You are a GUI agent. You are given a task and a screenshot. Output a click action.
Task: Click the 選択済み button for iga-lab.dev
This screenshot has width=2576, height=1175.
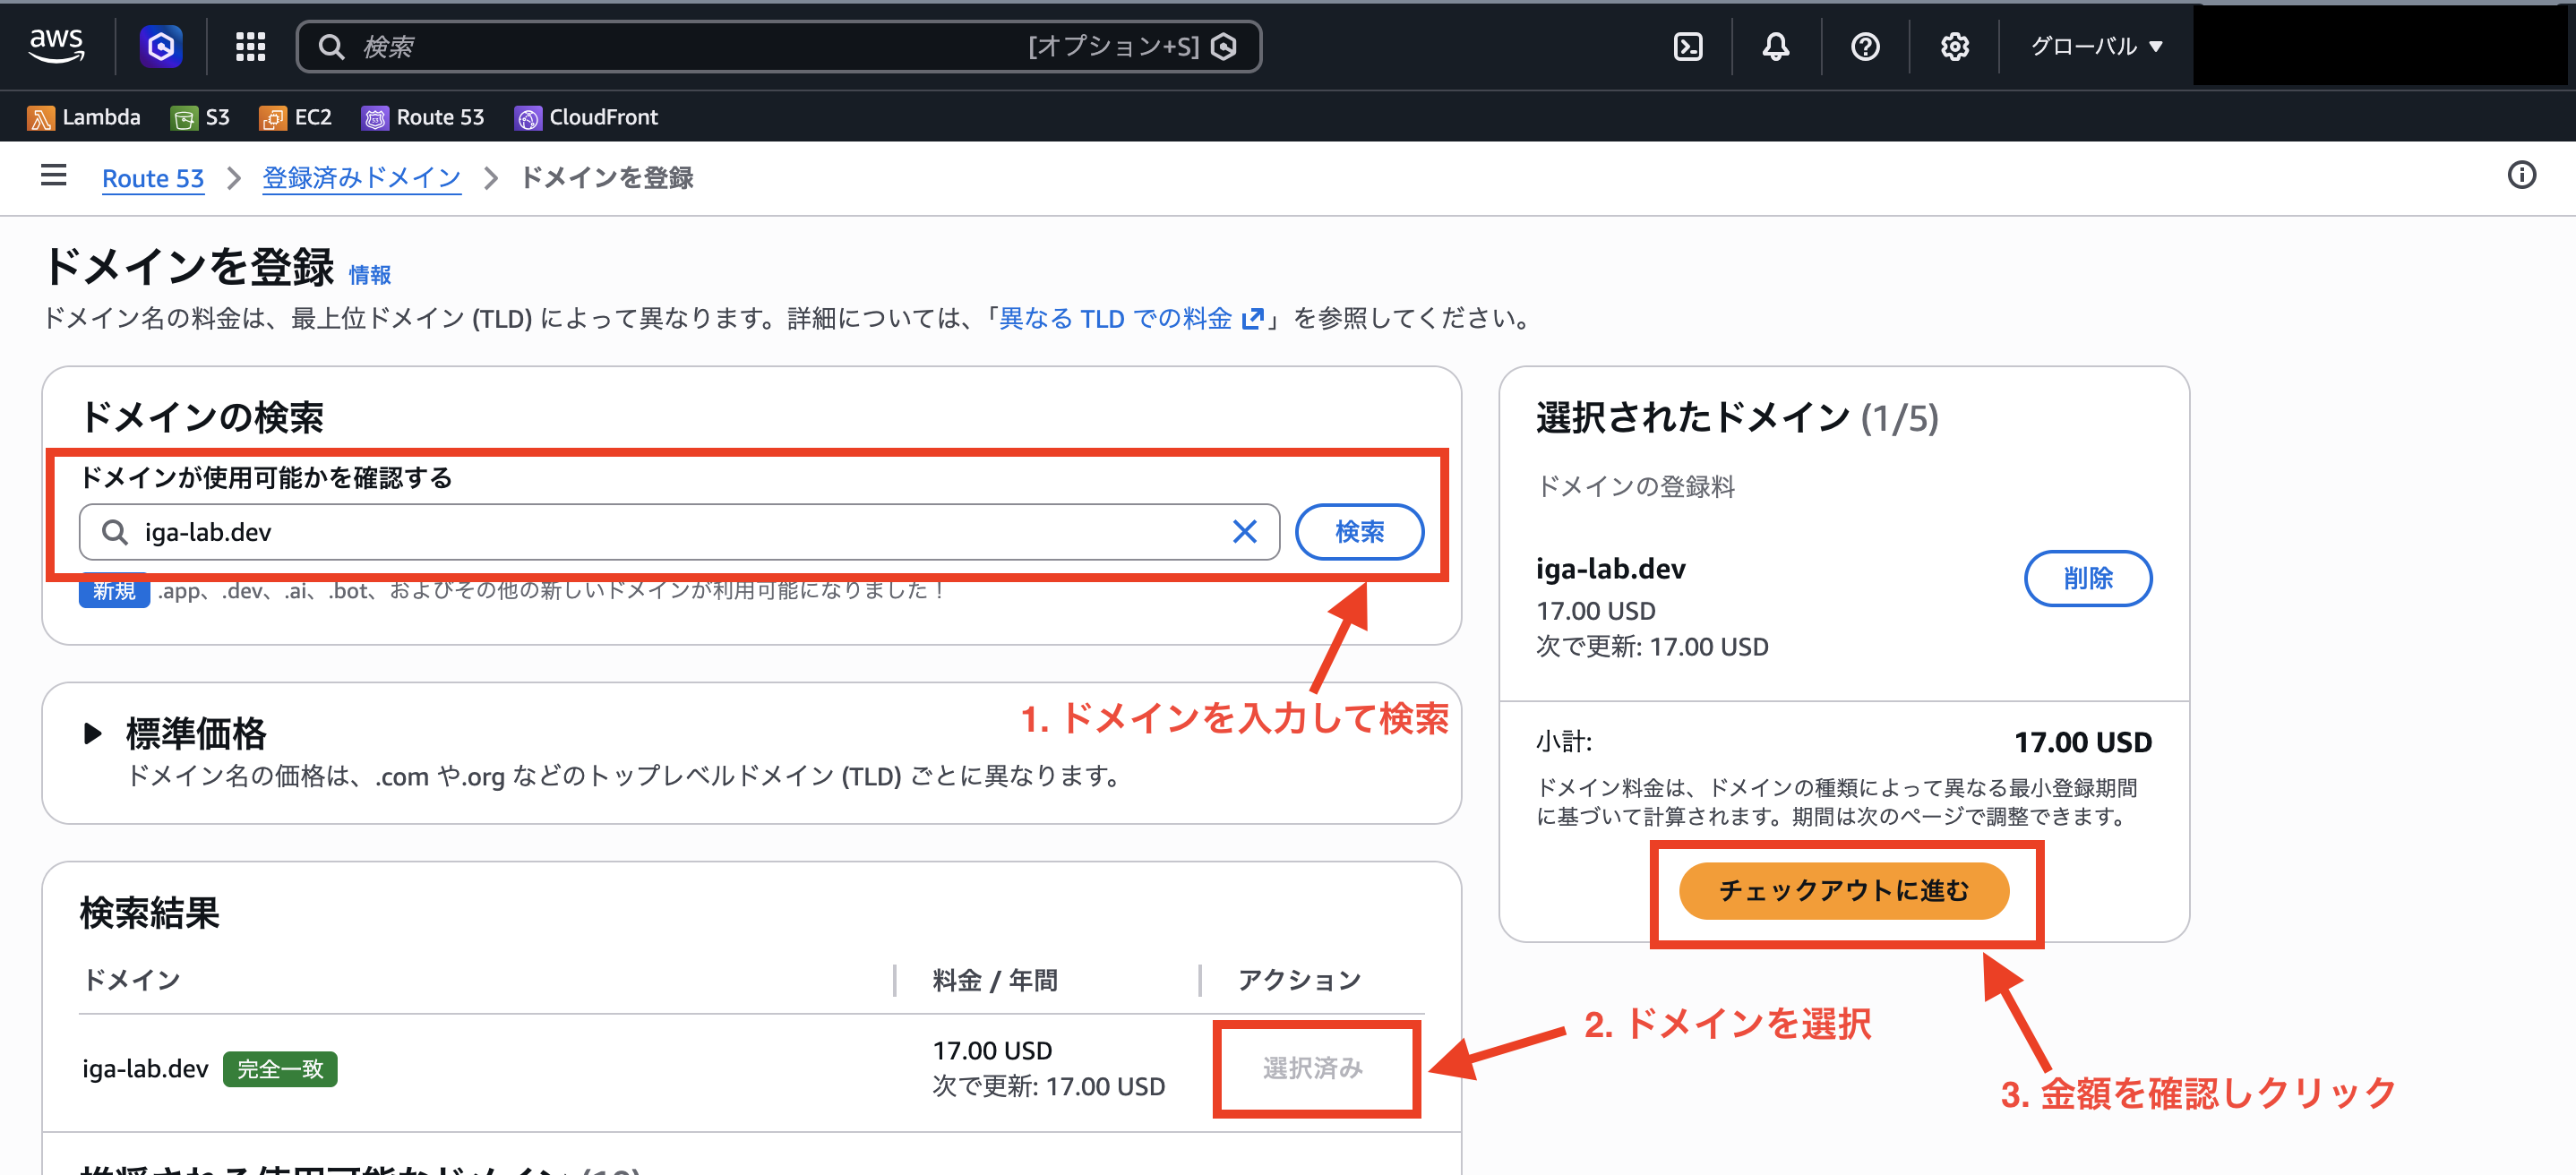point(1313,1068)
